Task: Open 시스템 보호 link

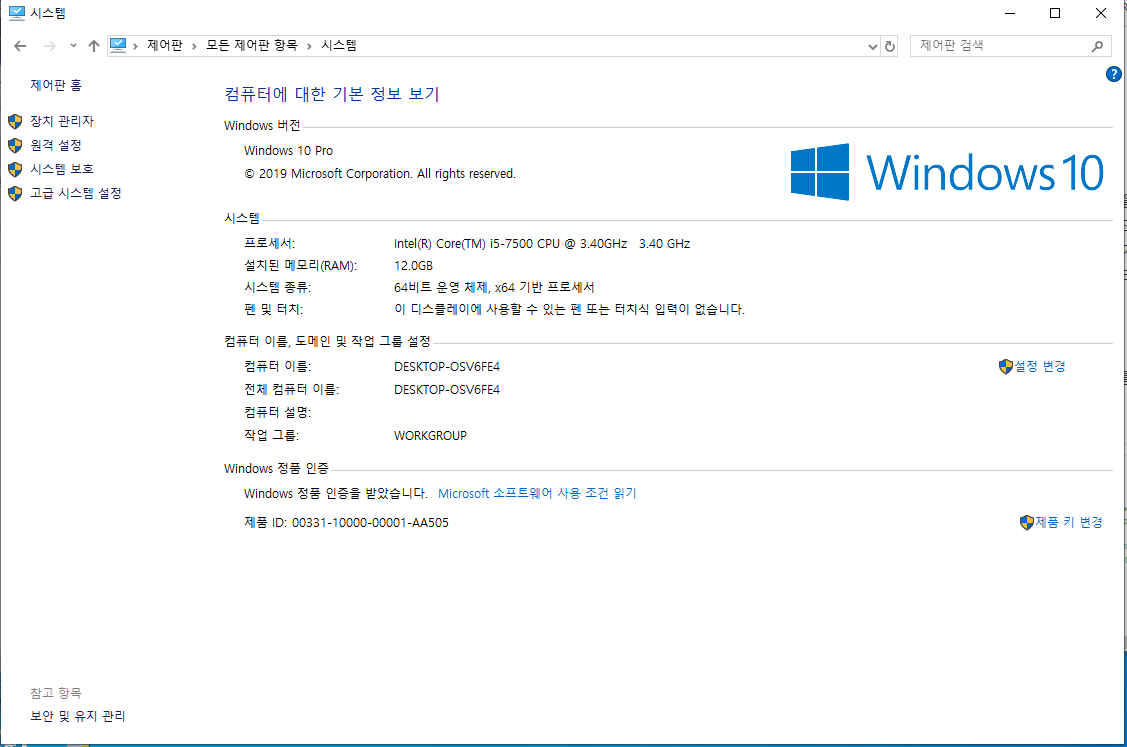Action: [x=62, y=169]
